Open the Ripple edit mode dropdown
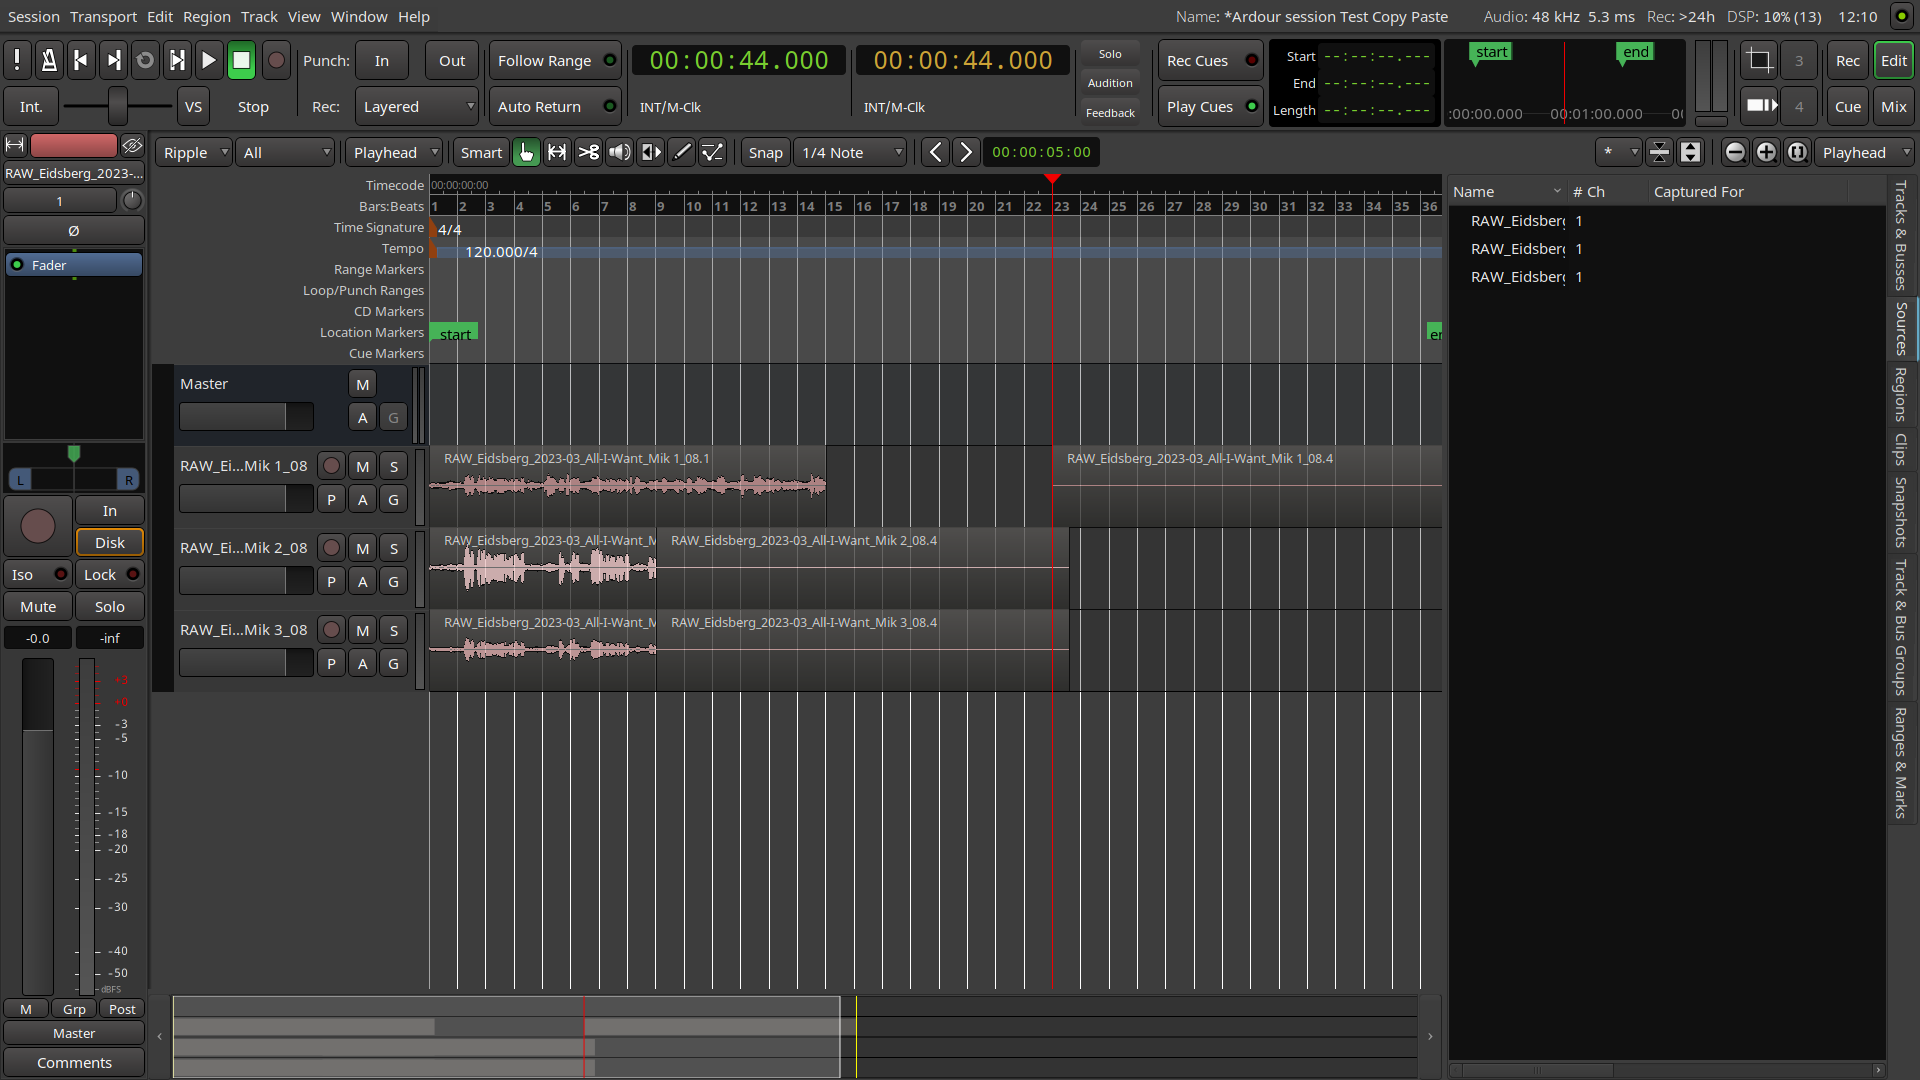The width and height of the screenshot is (1920, 1080). tap(194, 152)
